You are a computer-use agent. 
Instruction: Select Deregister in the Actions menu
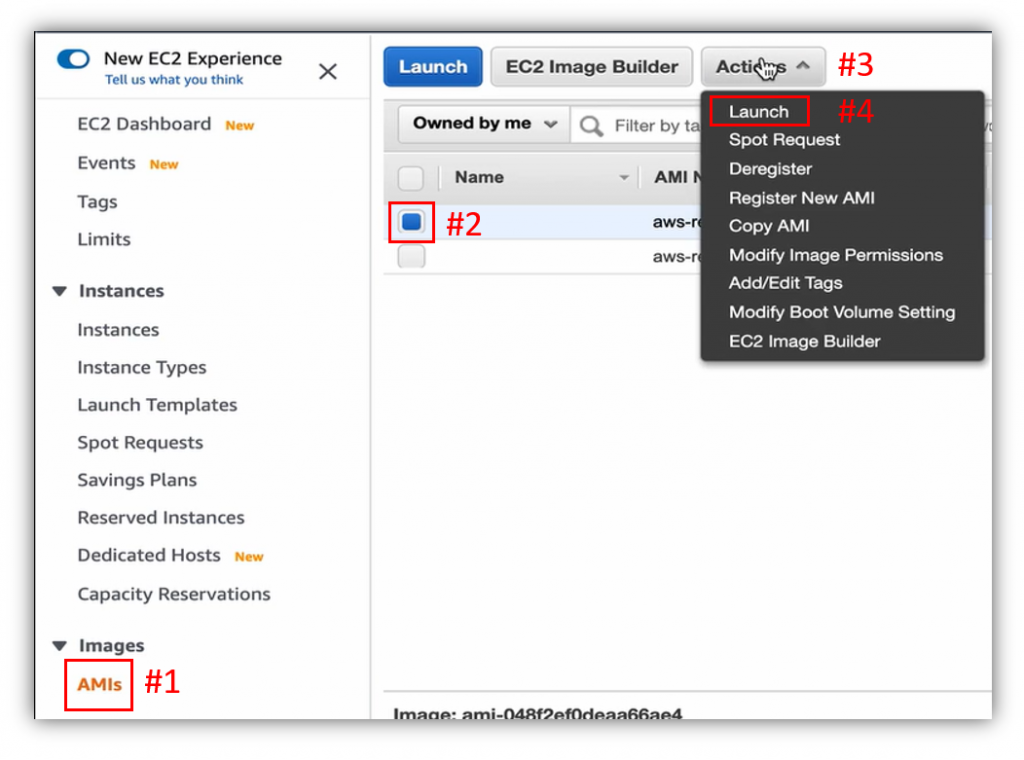[x=771, y=169]
